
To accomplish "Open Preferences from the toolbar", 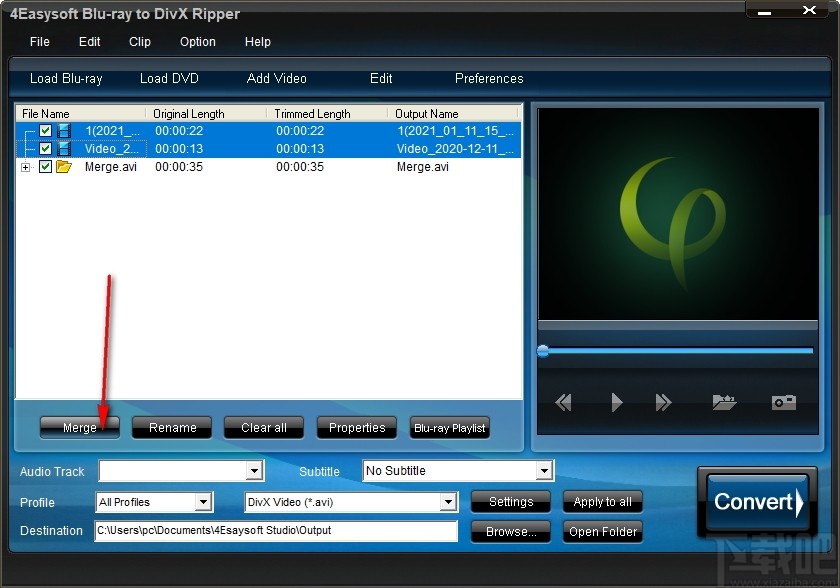I will tap(489, 78).
